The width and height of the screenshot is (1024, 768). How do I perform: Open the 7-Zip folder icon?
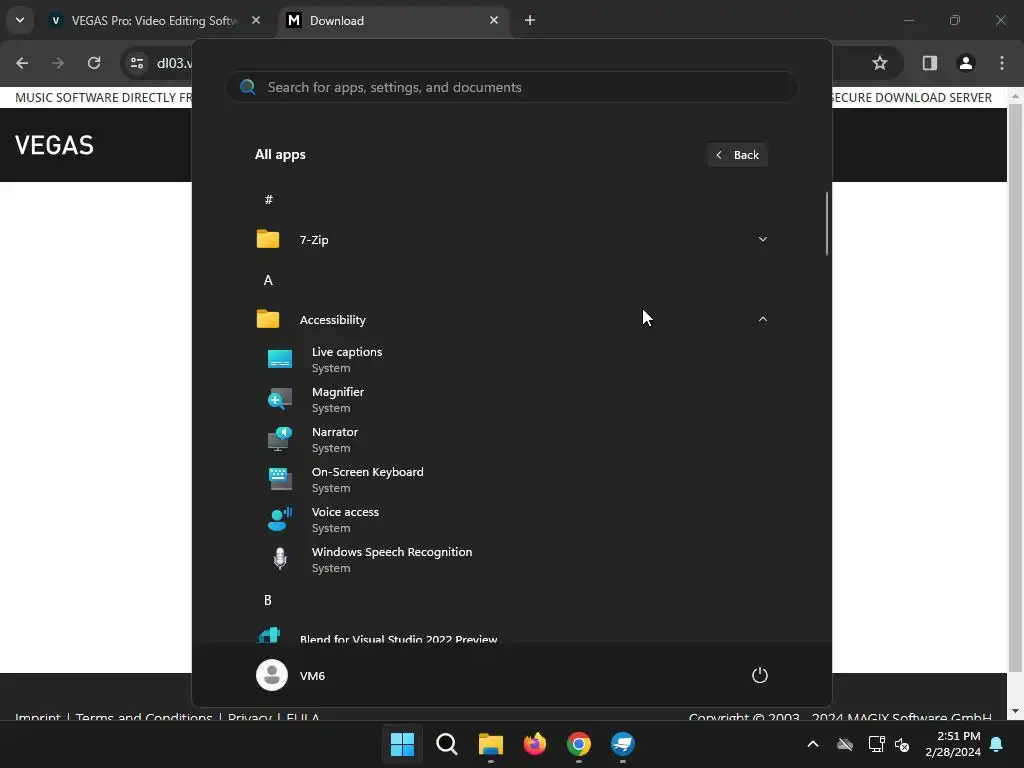click(268, 239)
